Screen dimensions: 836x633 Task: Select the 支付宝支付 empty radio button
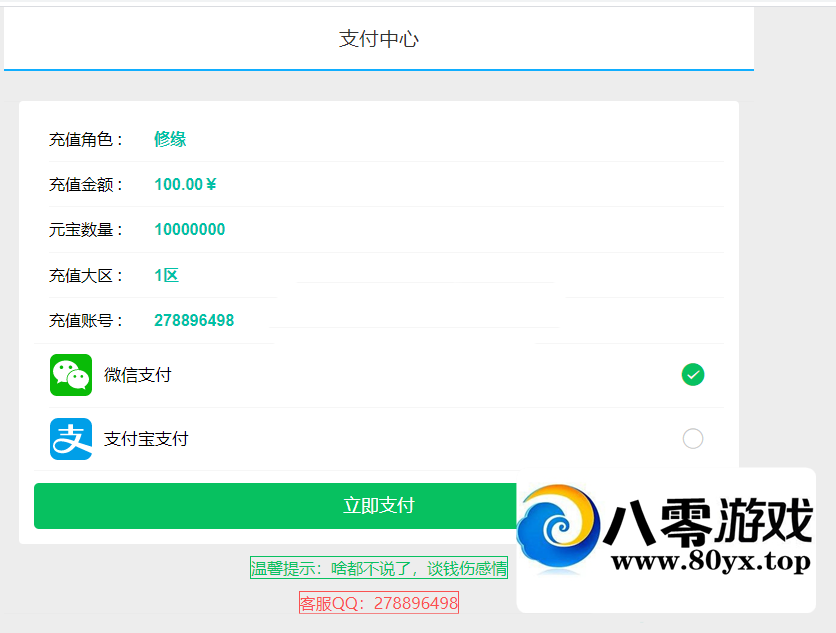[x=693, y=438]
